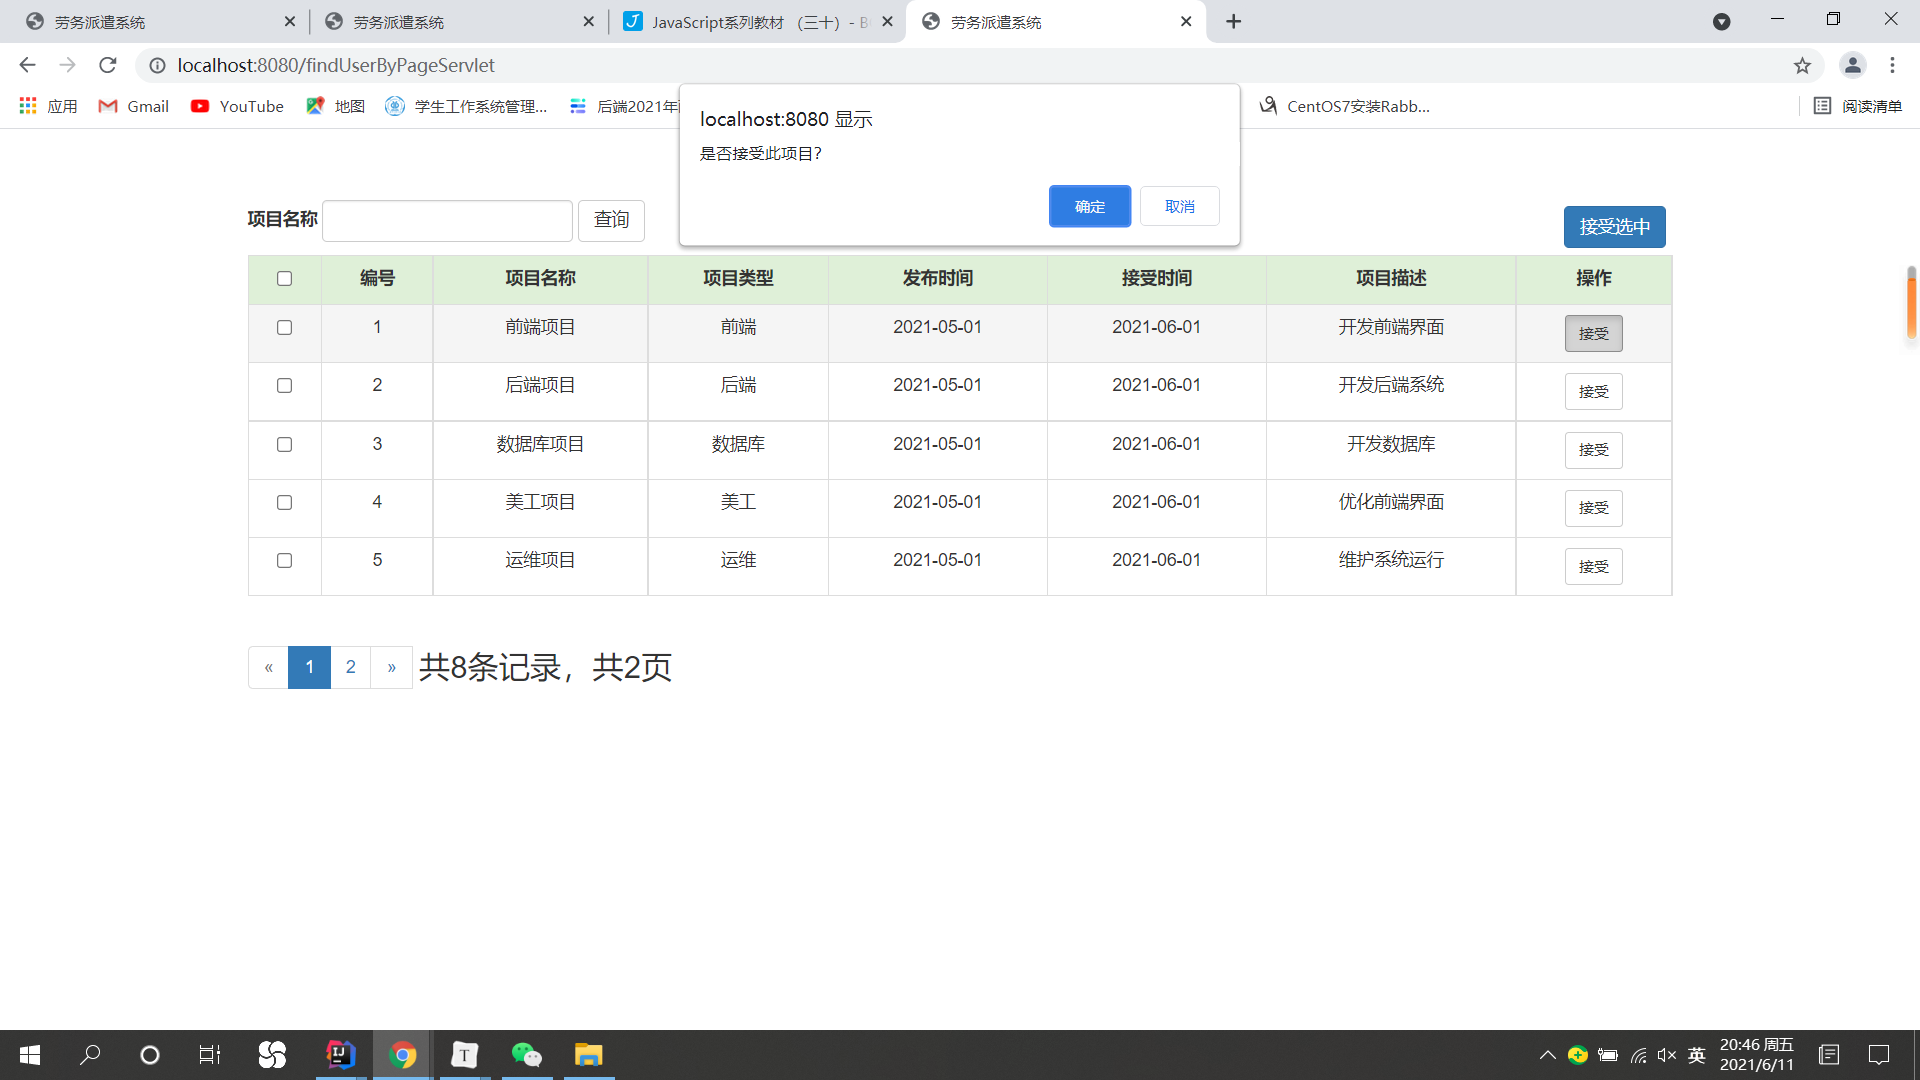1920x1080 pixels.
Task: Expand hidden system tray icons
Action: 1547,1055
